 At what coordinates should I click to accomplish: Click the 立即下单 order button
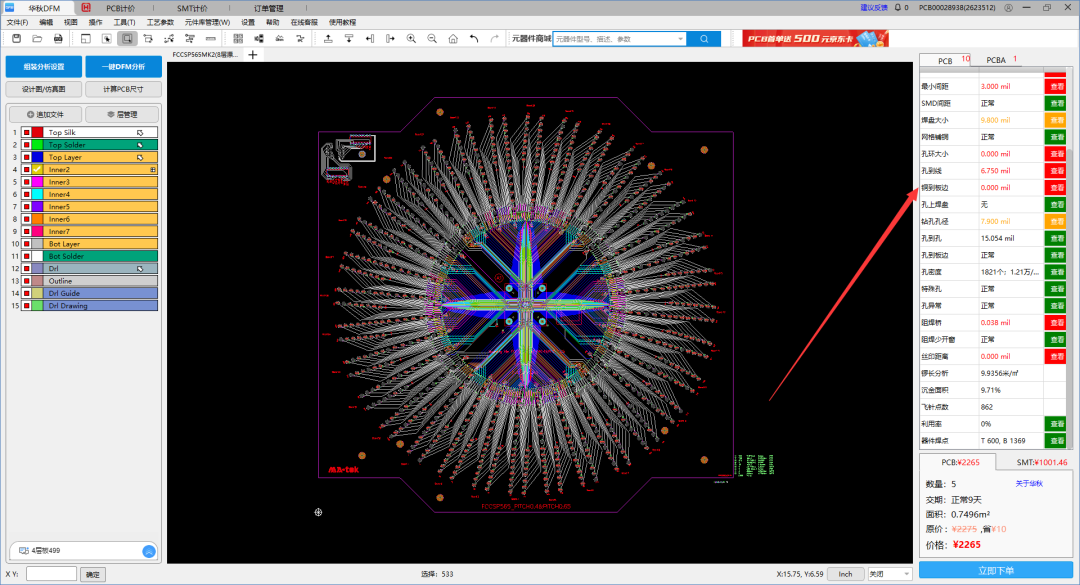995,570
